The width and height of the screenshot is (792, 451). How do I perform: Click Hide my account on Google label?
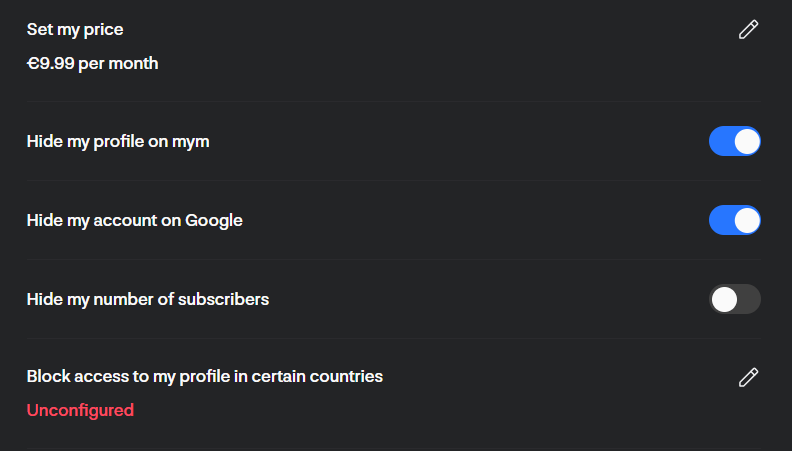[134, 221]
